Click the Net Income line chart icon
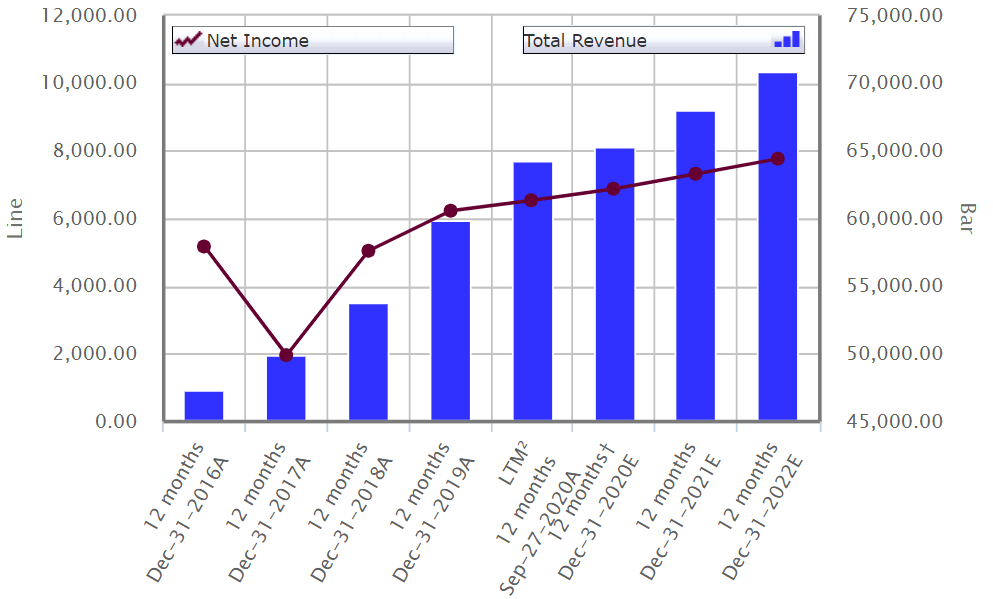 pos(189,40)
